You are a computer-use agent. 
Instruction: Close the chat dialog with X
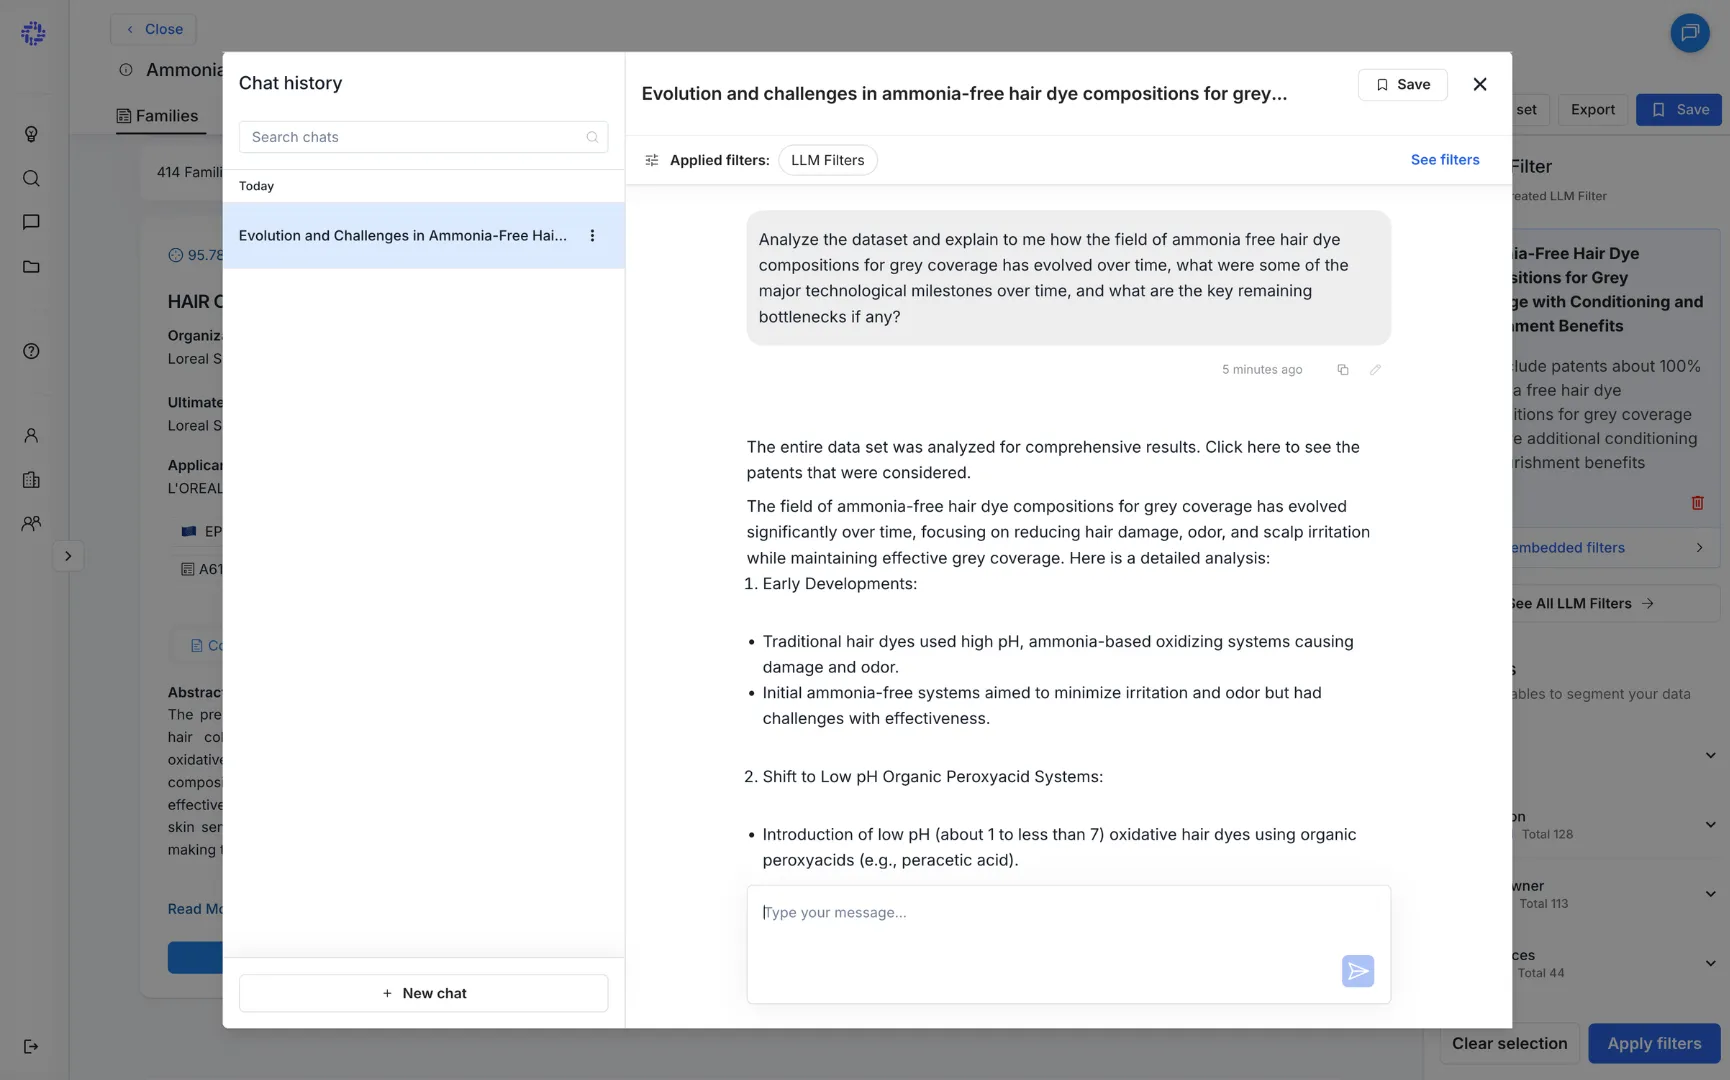click(x=1480, y=84)
